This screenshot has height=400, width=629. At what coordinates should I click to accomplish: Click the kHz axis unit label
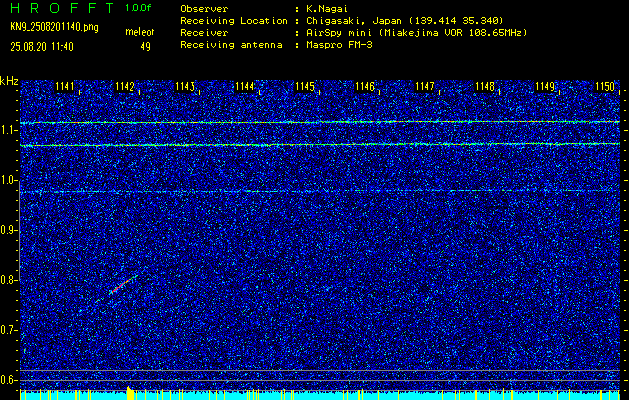9,81
